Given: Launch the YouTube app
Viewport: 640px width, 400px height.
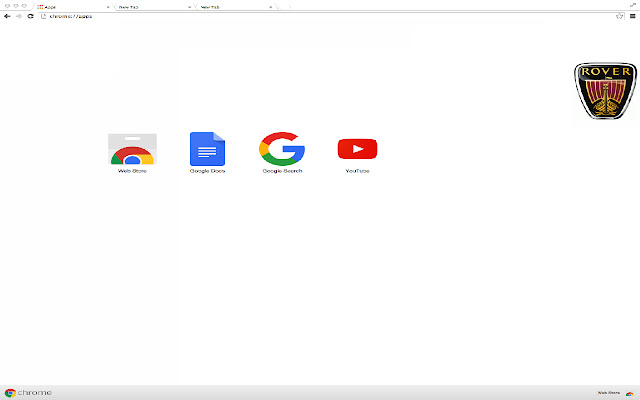Looking at the screenshot, I should [357, 155].
